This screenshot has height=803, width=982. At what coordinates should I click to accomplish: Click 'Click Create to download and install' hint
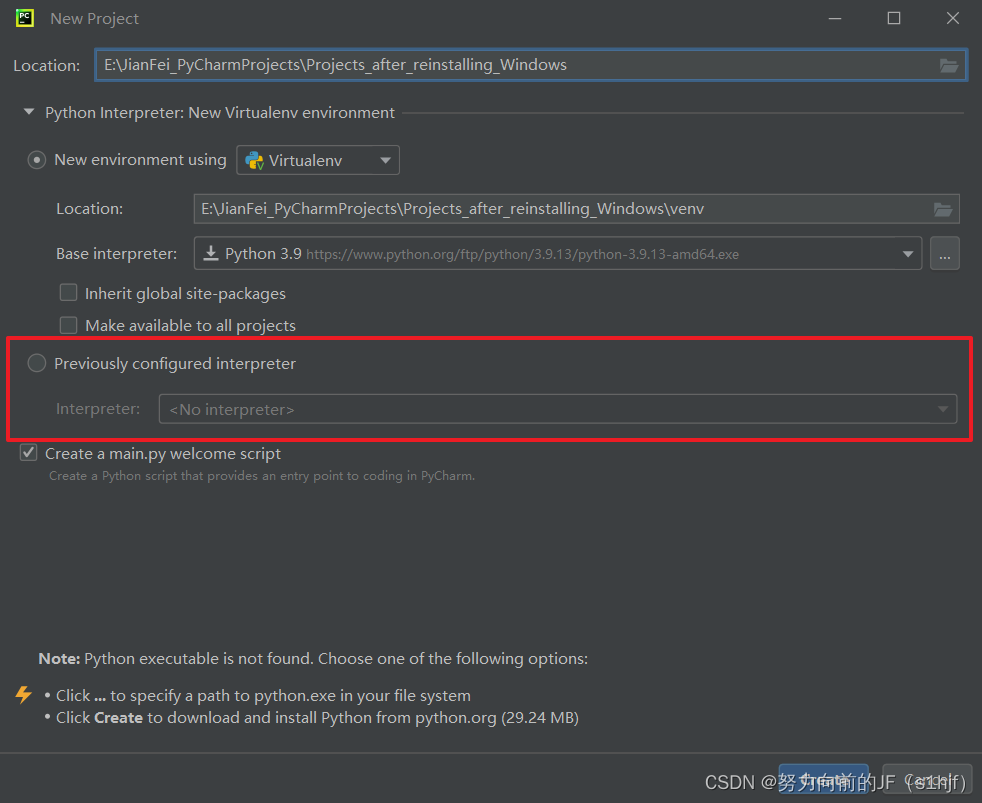tap(317, 718)
